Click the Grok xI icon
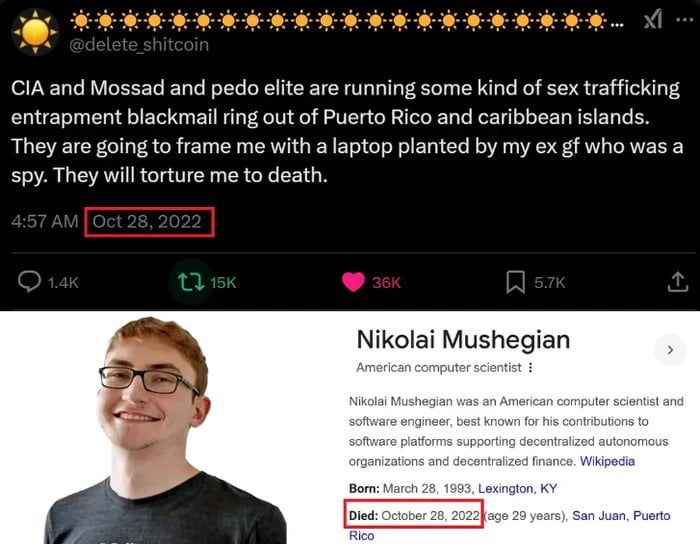Screen dimensions: 700x544 (x=652, y=20)
